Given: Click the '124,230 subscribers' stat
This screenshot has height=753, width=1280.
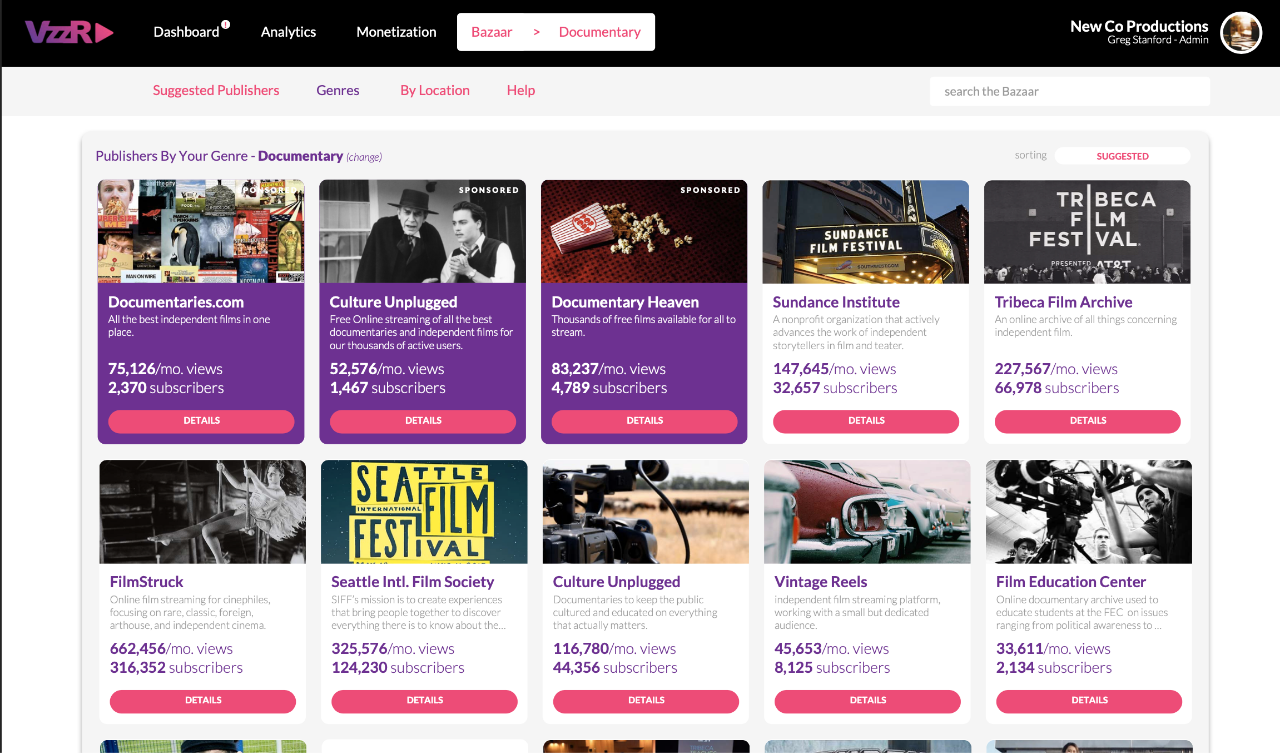Looking at the screenshot, I should [398, 668].
